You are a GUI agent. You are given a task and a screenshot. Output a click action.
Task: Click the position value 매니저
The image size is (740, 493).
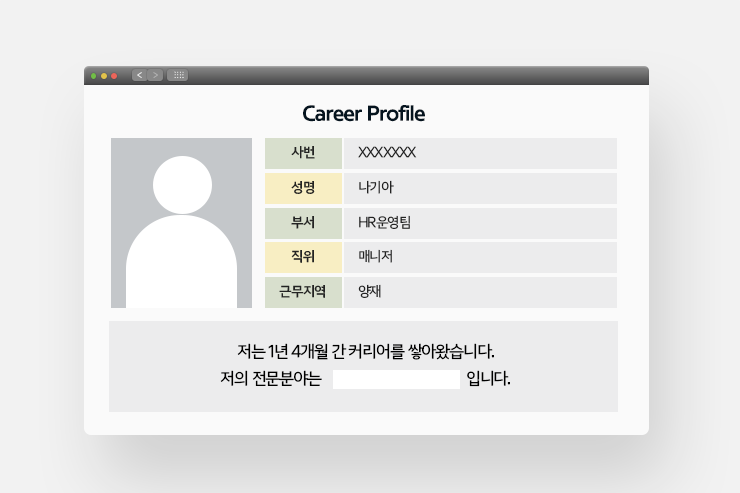376,257
